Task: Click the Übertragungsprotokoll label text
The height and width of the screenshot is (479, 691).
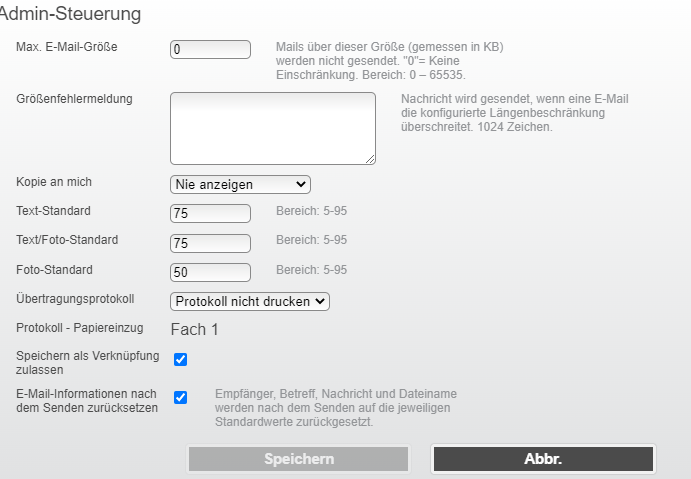Action: pos(75,299)
